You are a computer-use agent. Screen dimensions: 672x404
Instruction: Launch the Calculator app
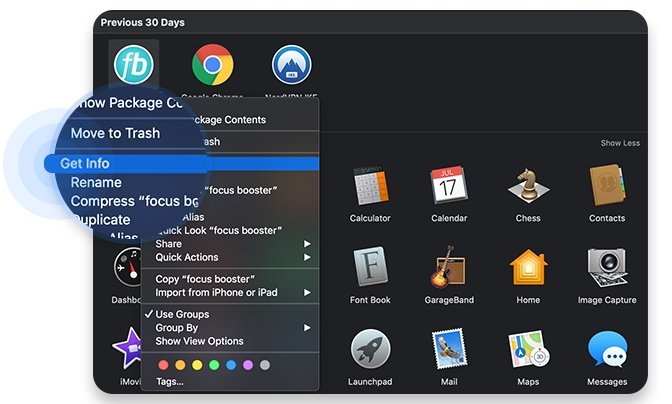370,185
